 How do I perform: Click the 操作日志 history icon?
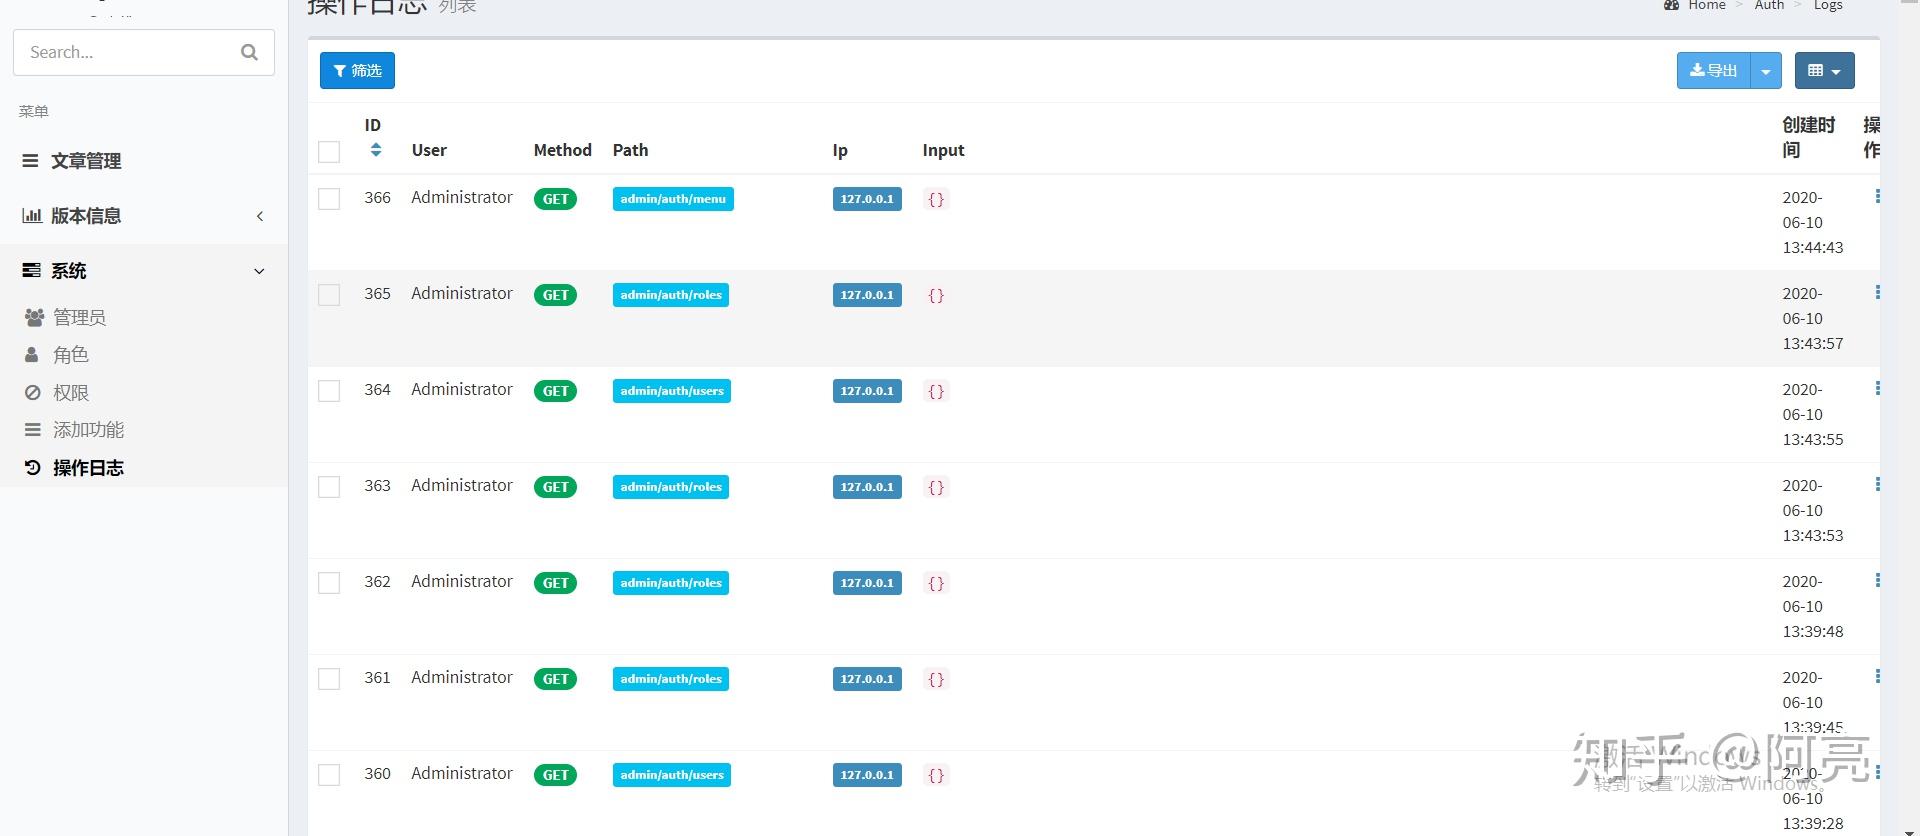pyautogui.click(x=33, y=468)
